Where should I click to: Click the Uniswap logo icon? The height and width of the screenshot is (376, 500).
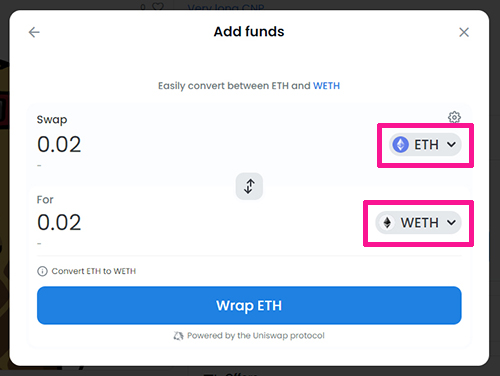(178, 336)
